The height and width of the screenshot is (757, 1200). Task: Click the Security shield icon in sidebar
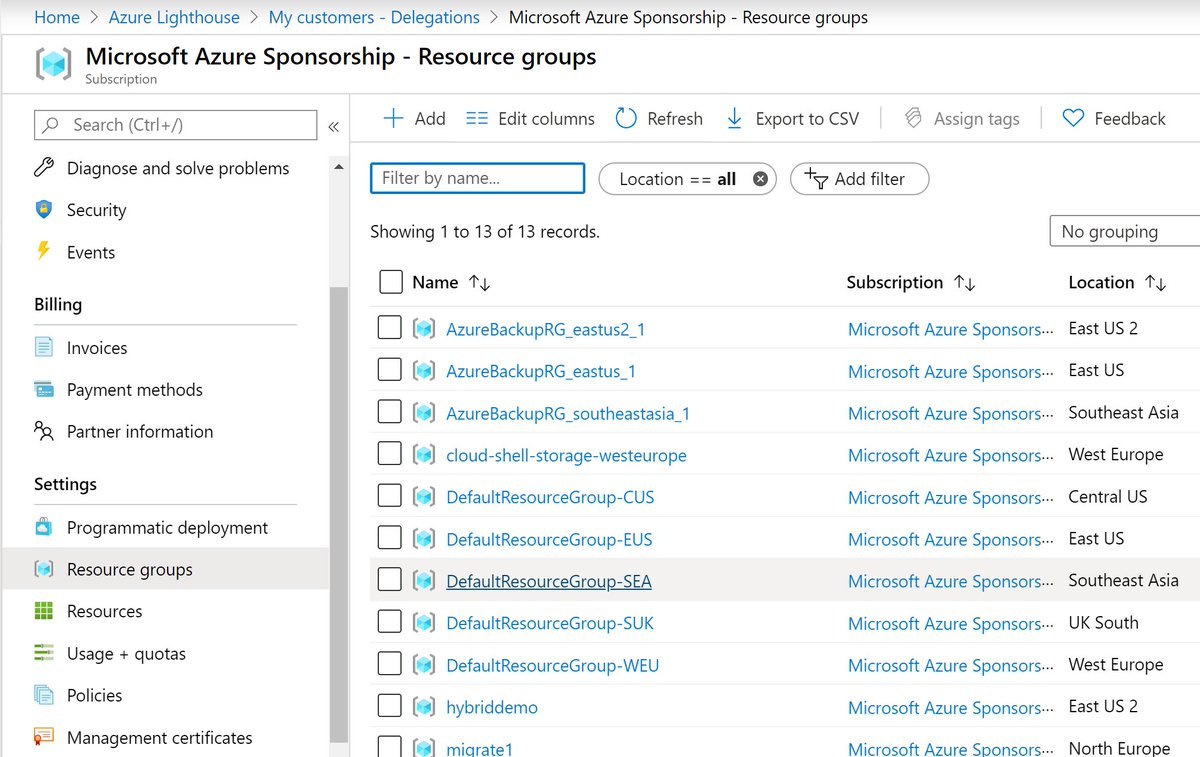[43, 210]
